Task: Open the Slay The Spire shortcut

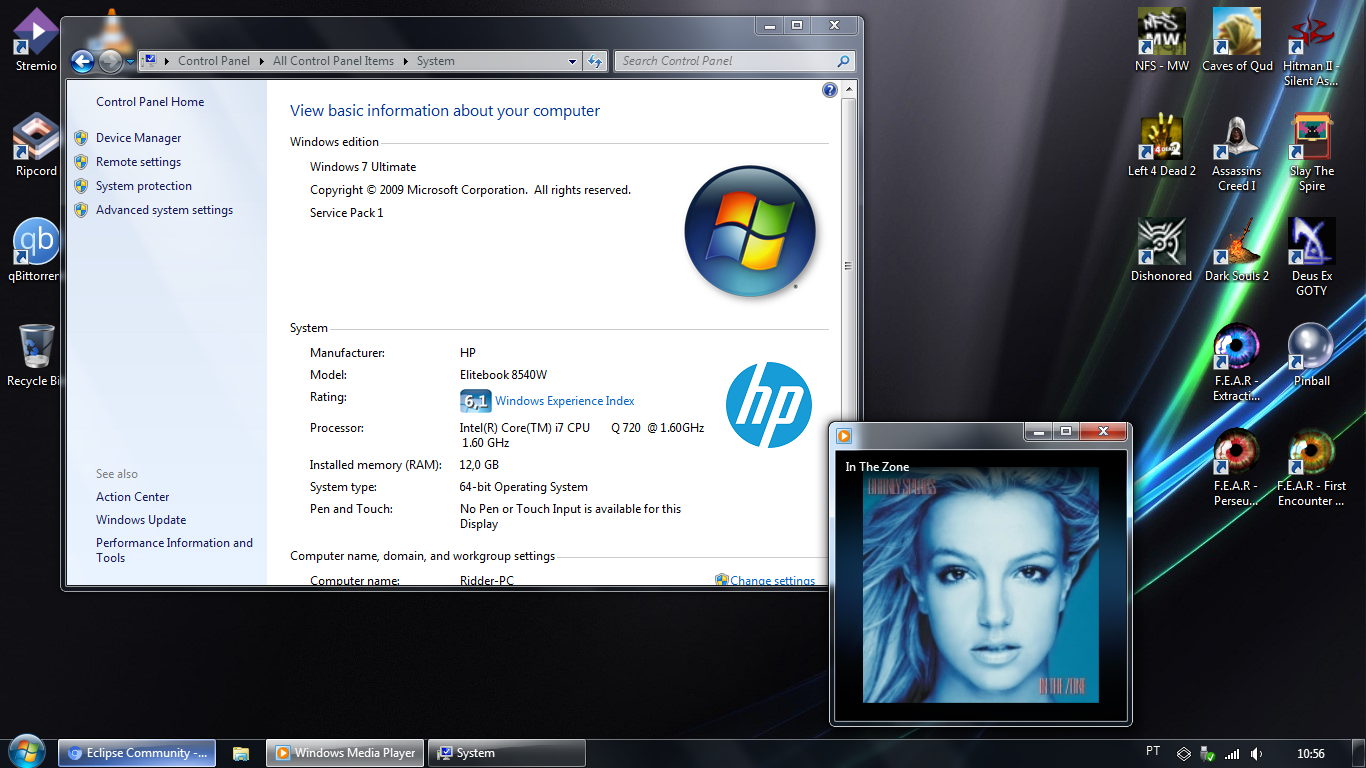Action: 1311,138
